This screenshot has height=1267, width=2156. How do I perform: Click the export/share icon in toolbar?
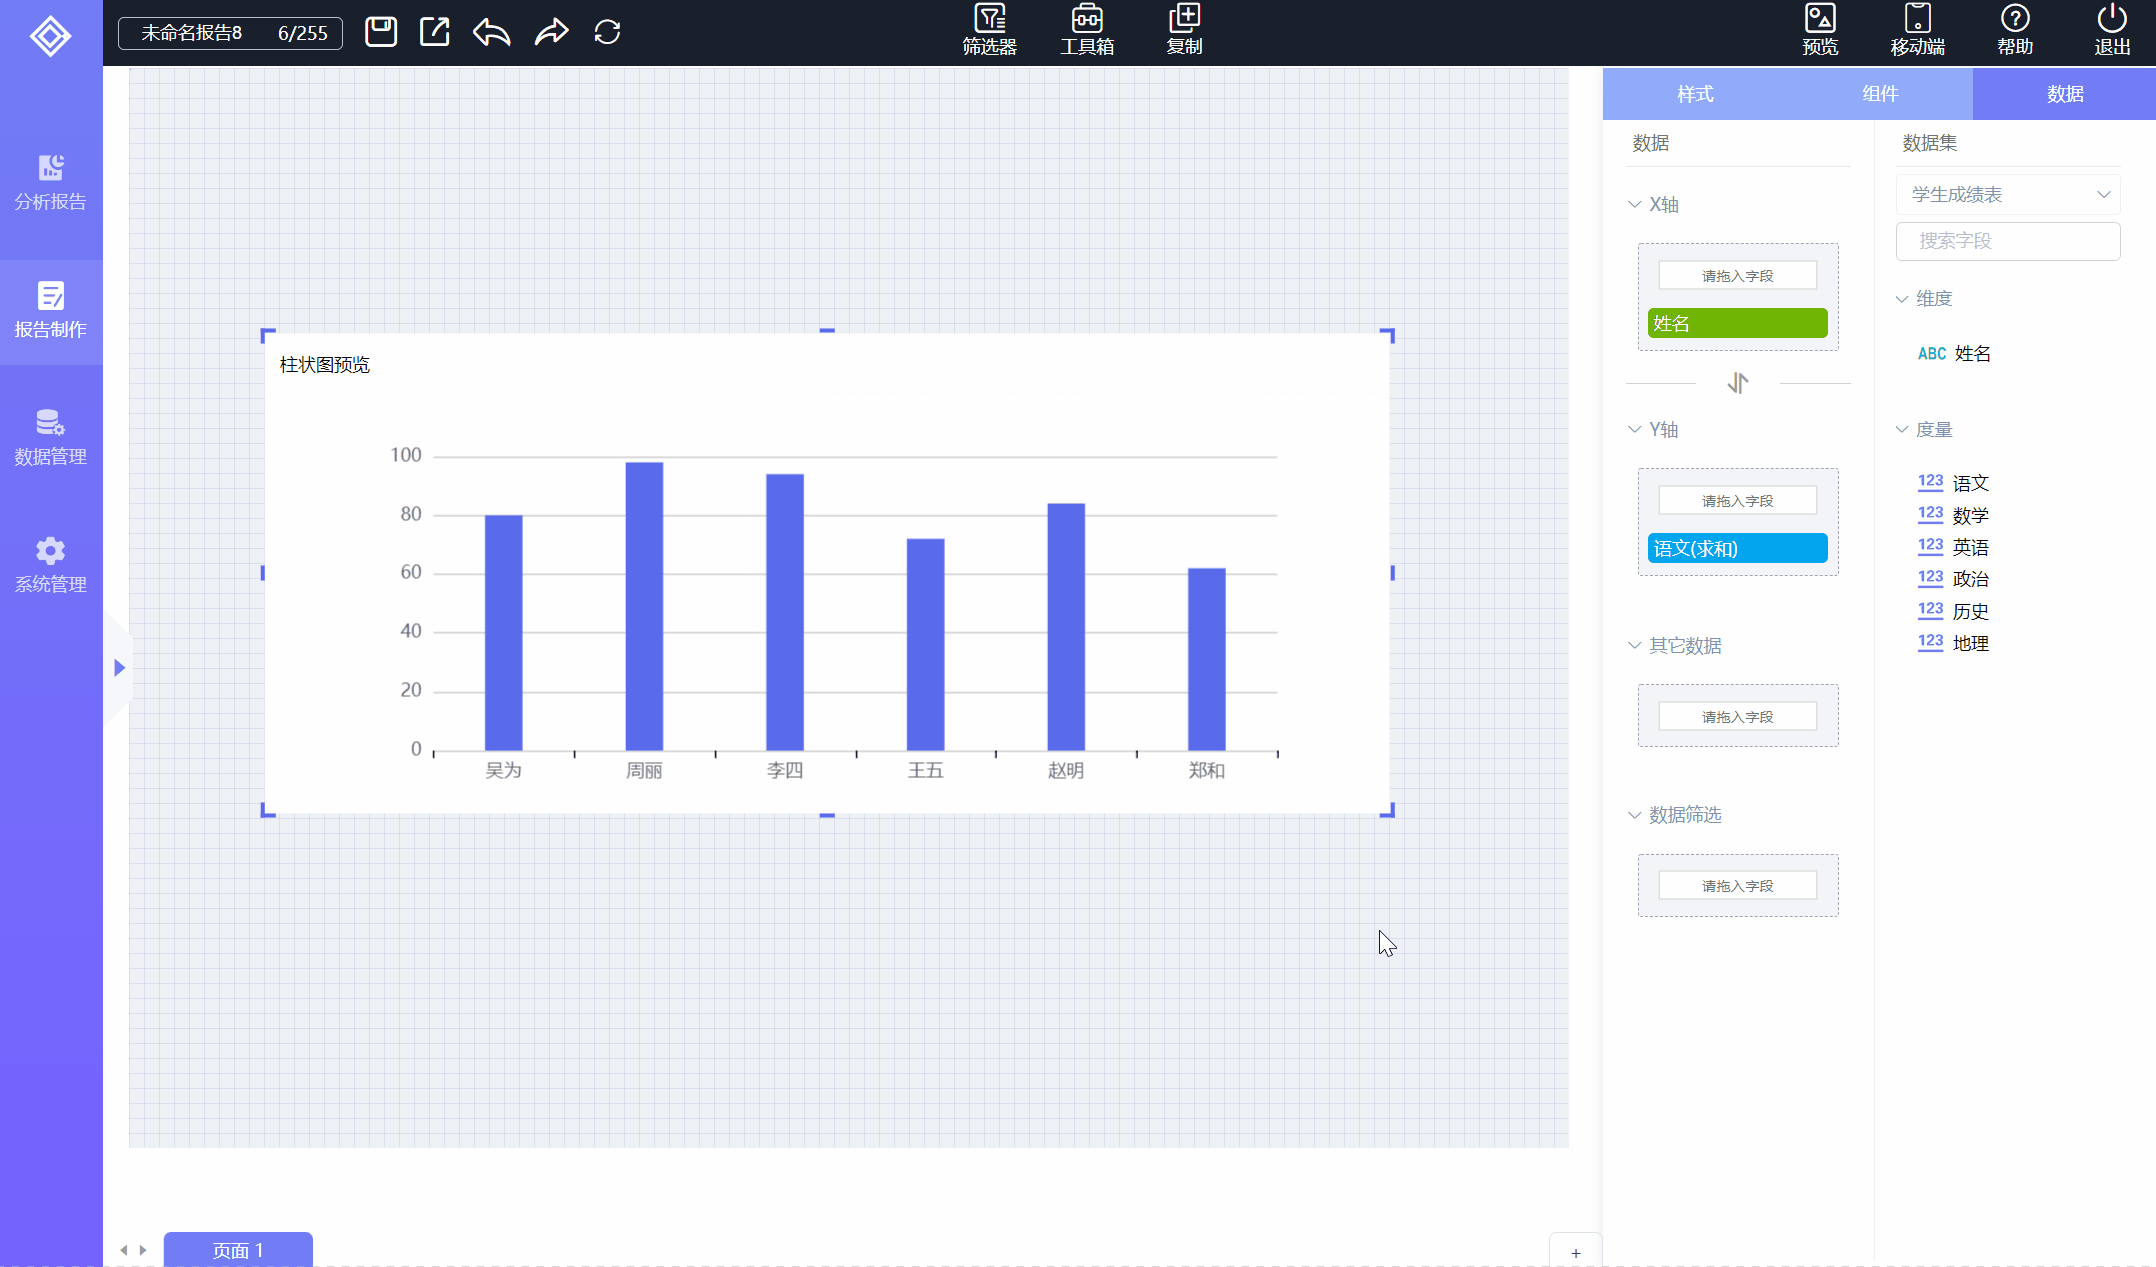tap(434, 32)
